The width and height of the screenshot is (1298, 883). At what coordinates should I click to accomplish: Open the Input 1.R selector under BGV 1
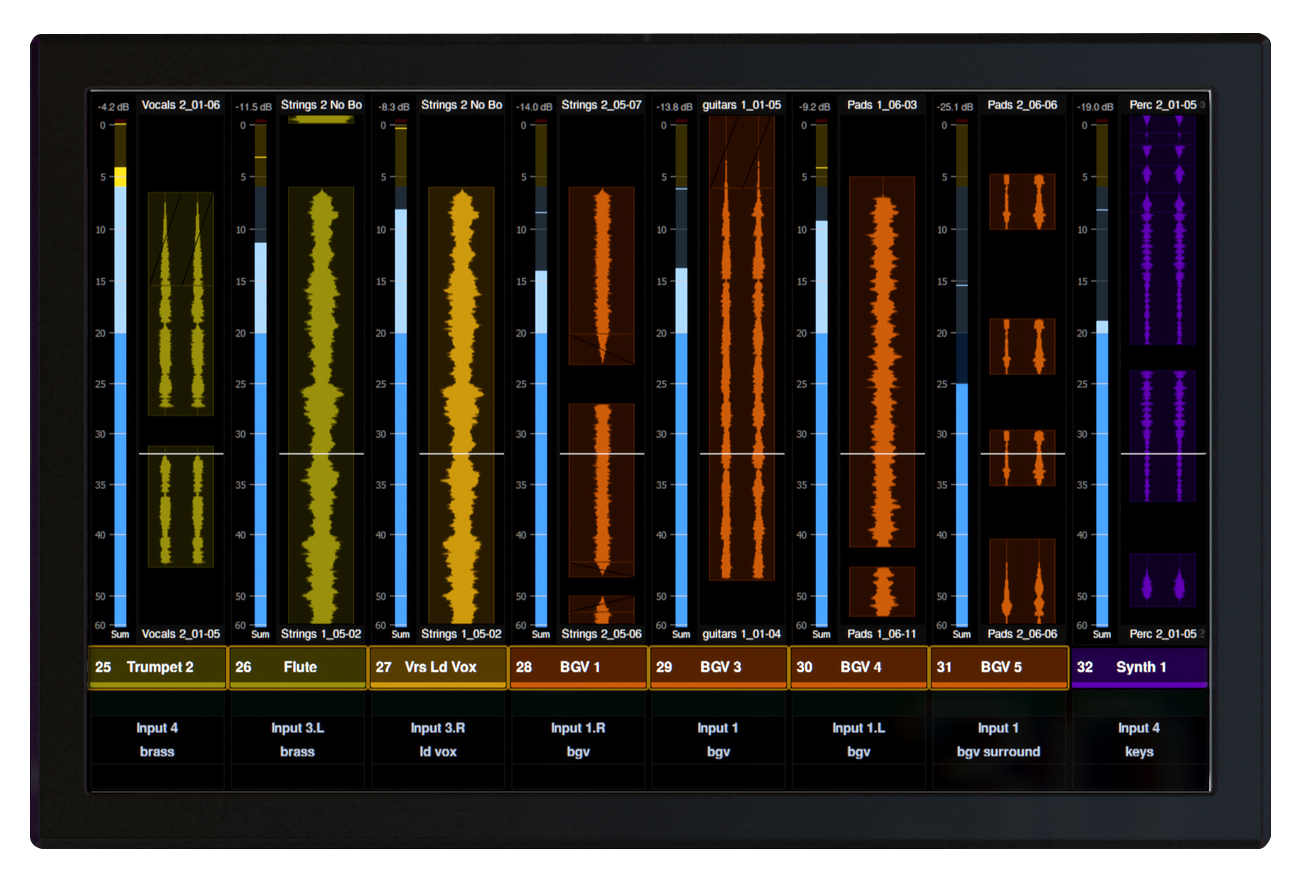578,728
